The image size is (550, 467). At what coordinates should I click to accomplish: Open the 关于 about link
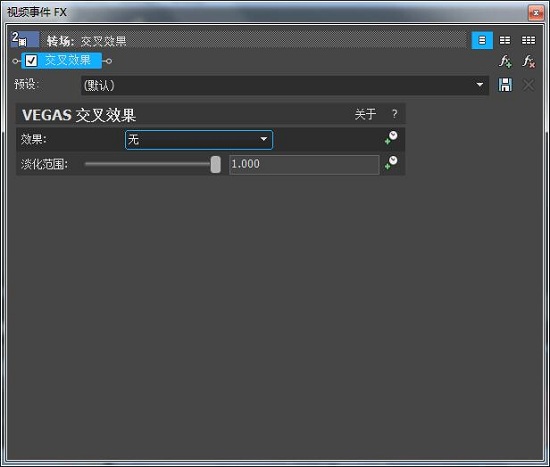(365, 114)
